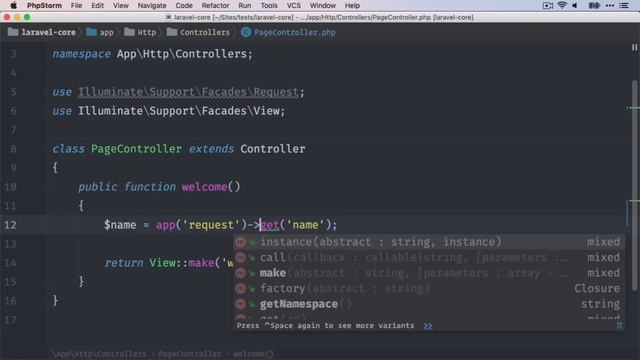Viewport: 640px width, 360px height.
Task: Click the inspection pause indicator at editor top-right
Action: tap(634, 47)
